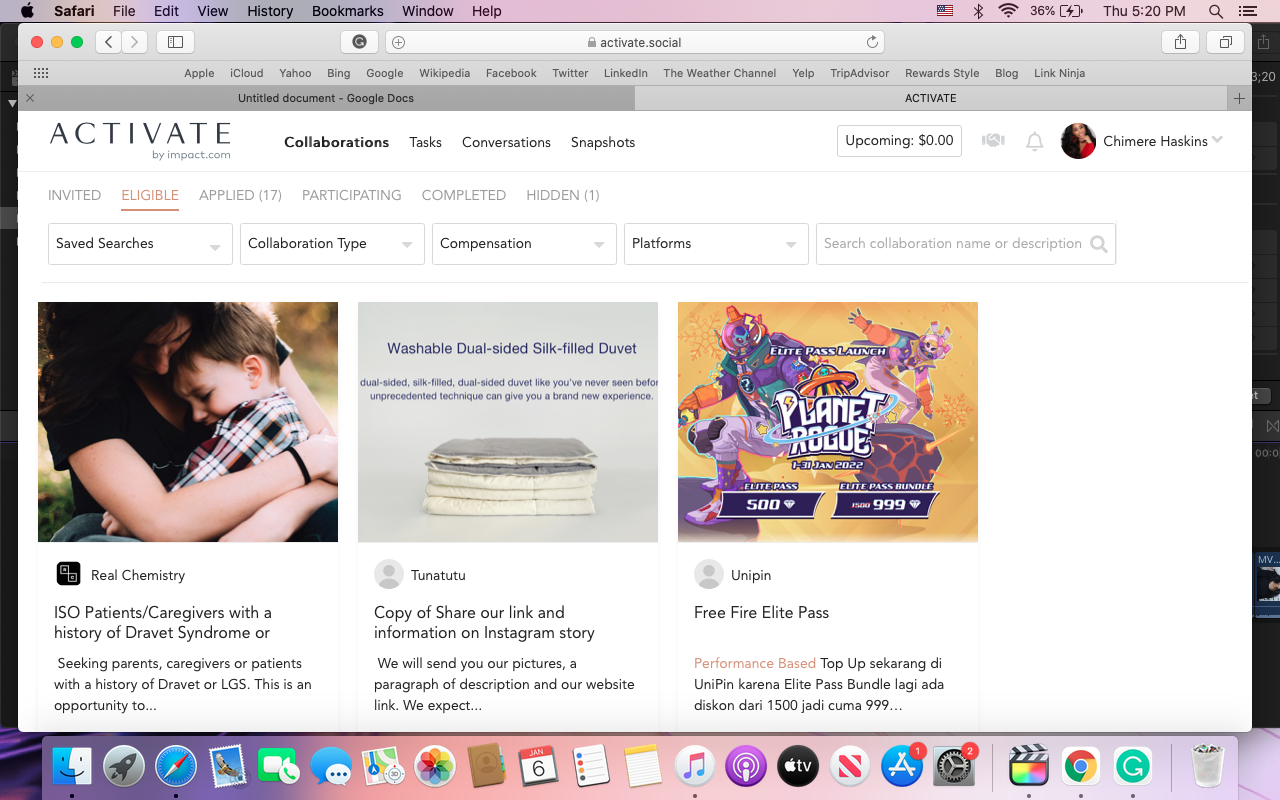Click the Tunatutu brand avatar
Image resolution: width=1280 pixels, height=800 pixels.
[389, 574]
